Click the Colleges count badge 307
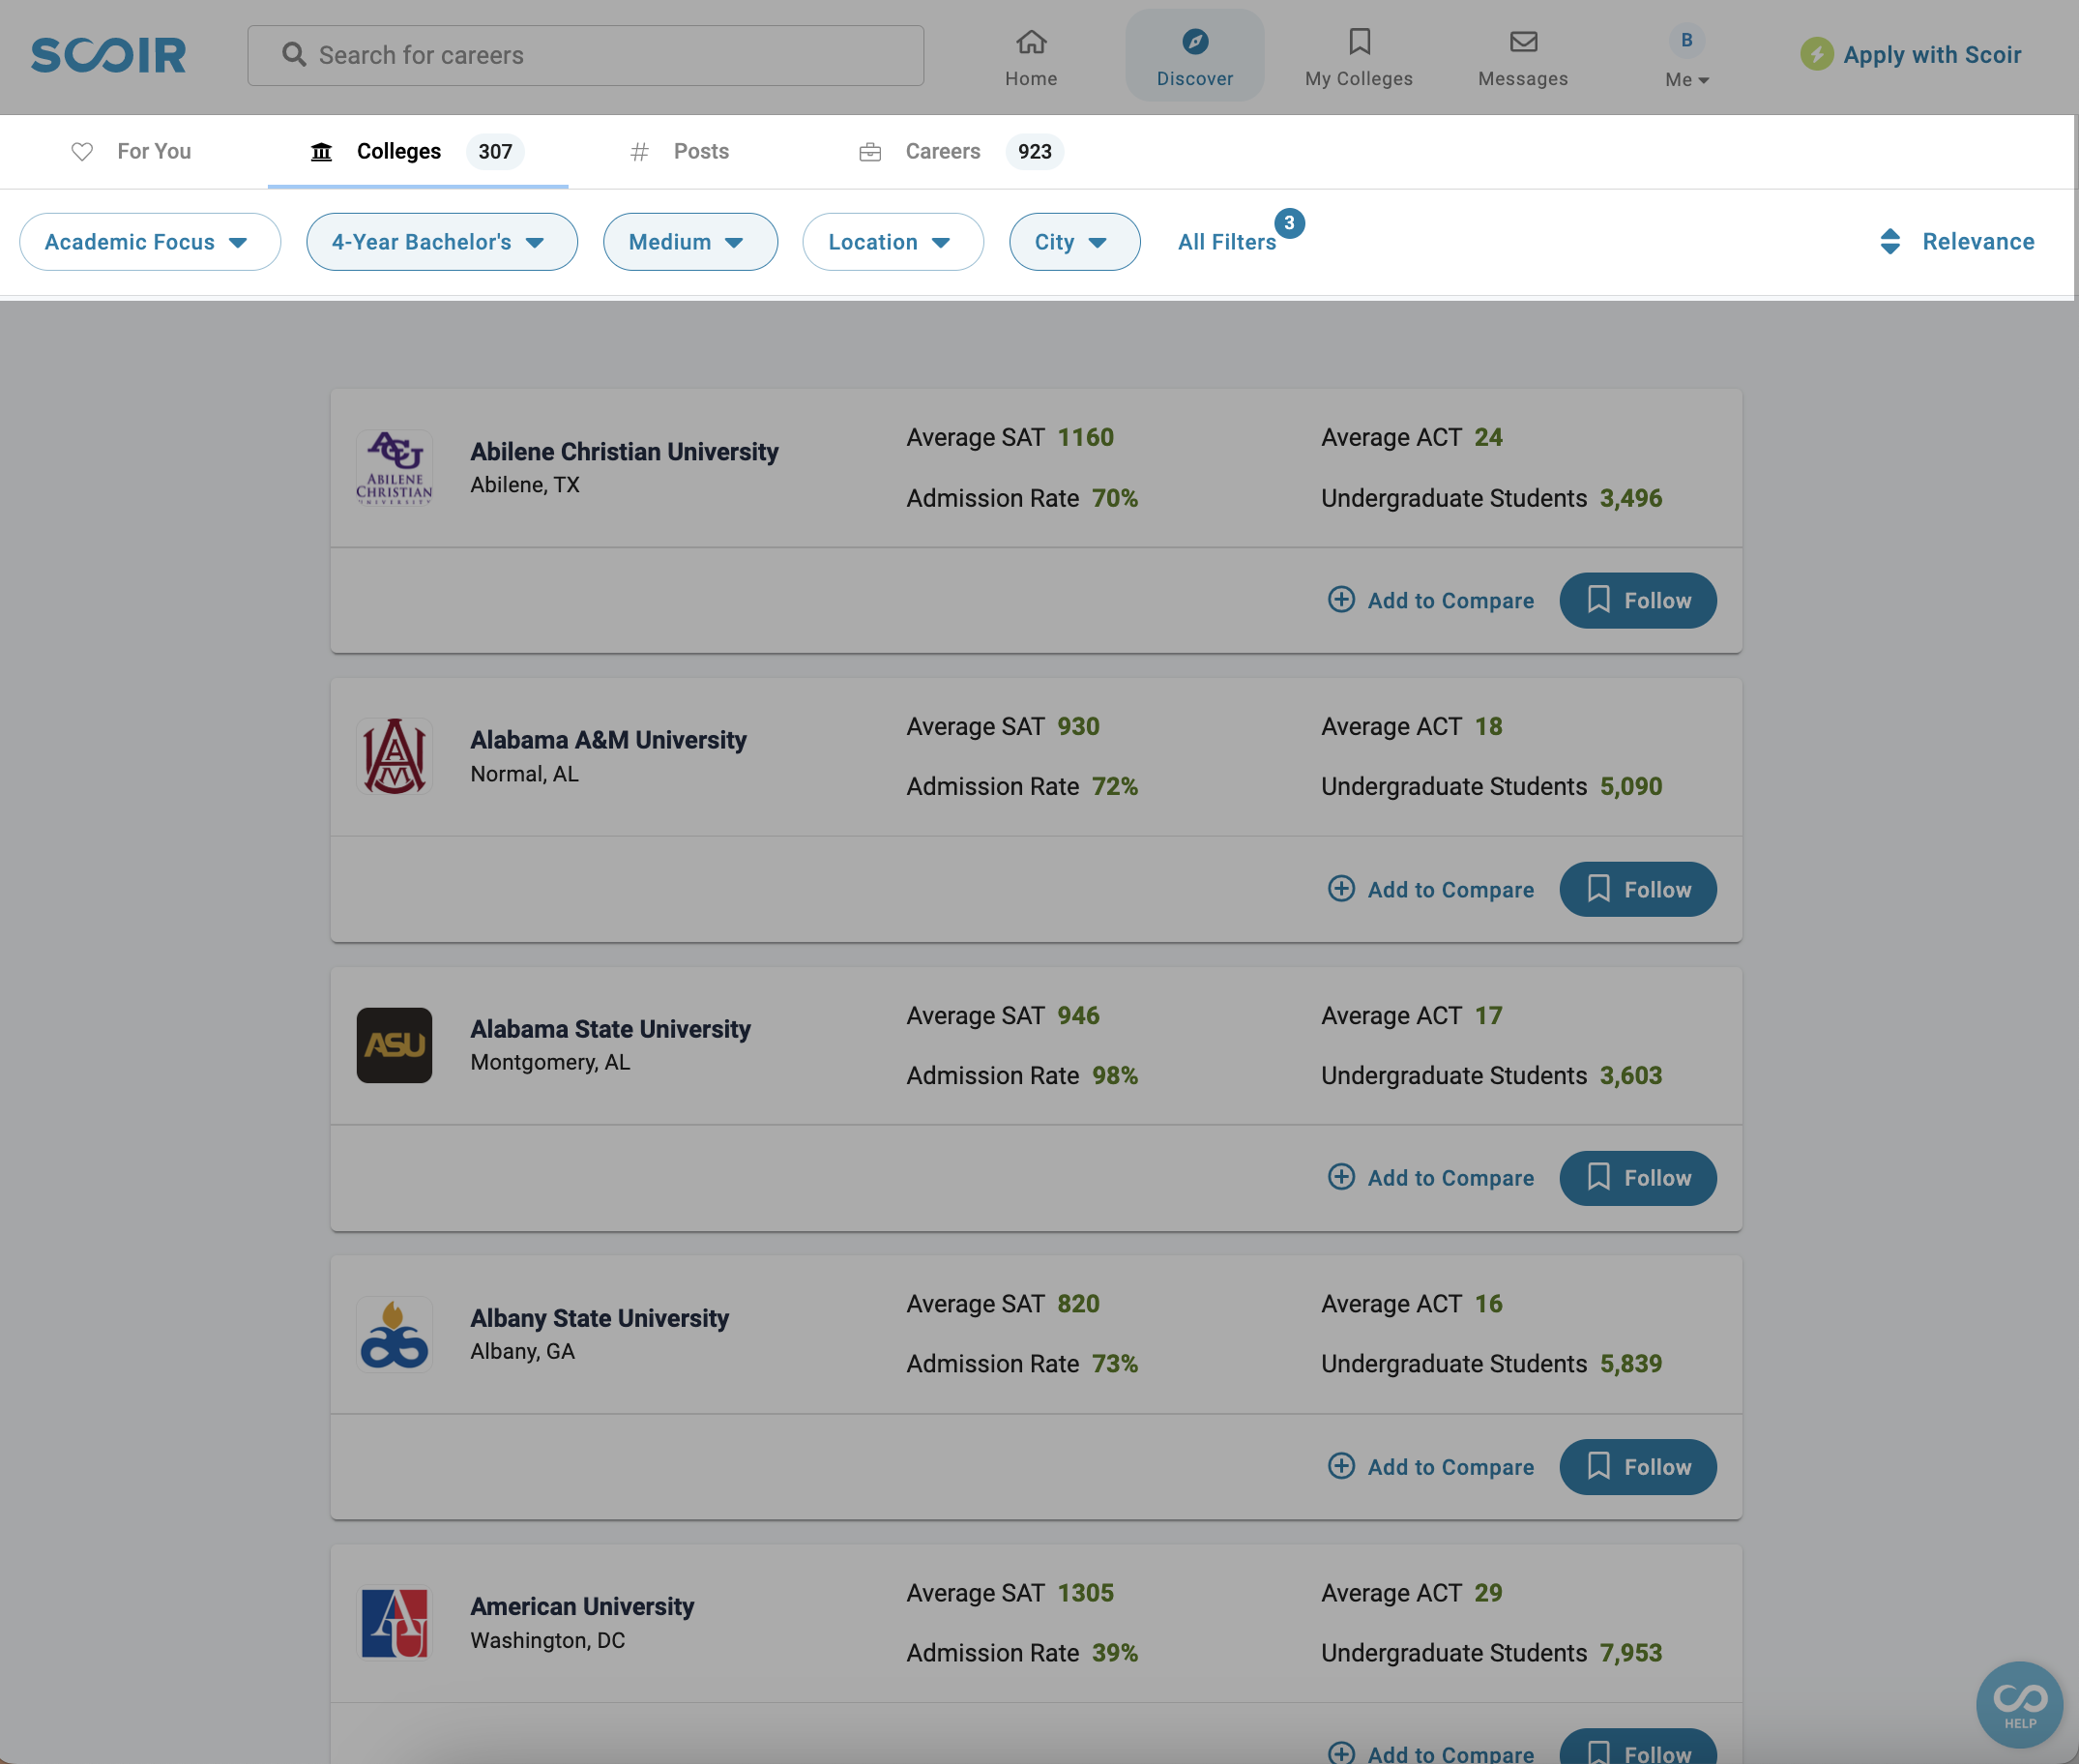 pos(495,151)
